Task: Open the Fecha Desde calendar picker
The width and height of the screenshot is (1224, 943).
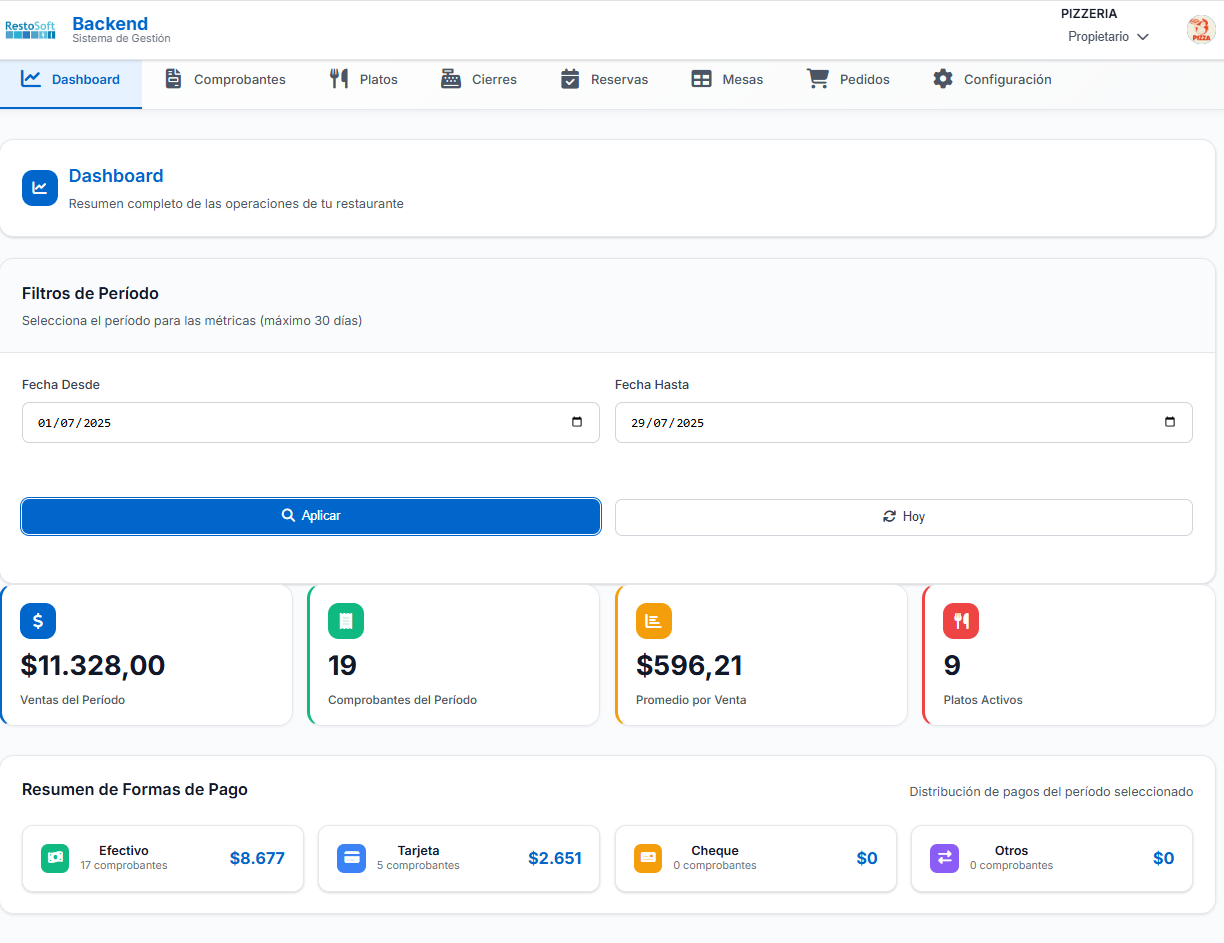Action: pos(577,422)
